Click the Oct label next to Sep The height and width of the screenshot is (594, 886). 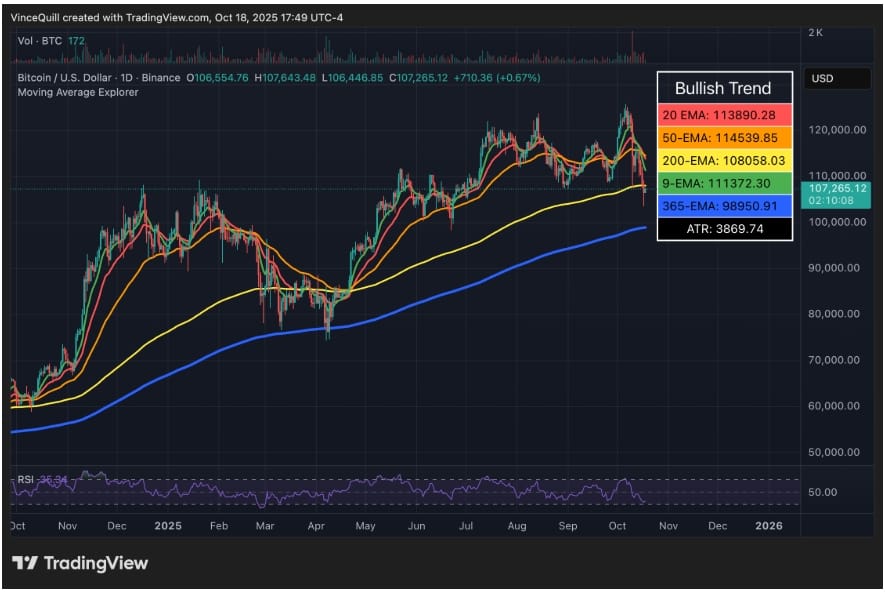click(x=618, y=526)
